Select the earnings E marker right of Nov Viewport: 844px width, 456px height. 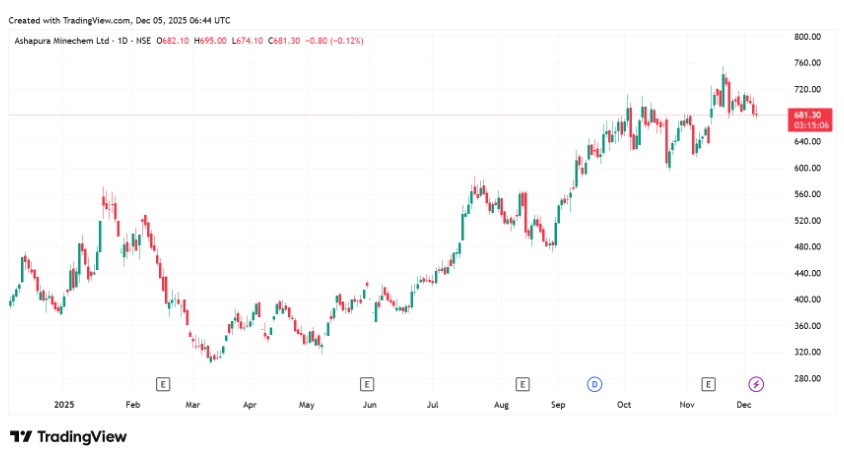point(709,384)
